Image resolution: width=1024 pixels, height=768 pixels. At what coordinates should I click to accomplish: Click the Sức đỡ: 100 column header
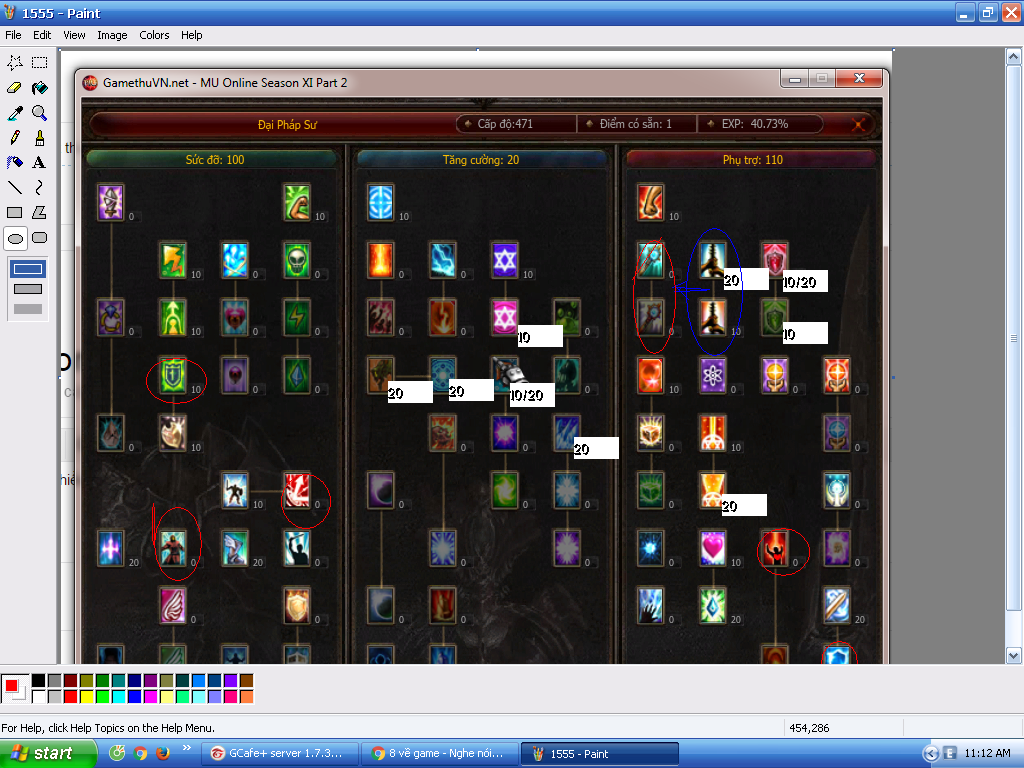click(214, 160)
